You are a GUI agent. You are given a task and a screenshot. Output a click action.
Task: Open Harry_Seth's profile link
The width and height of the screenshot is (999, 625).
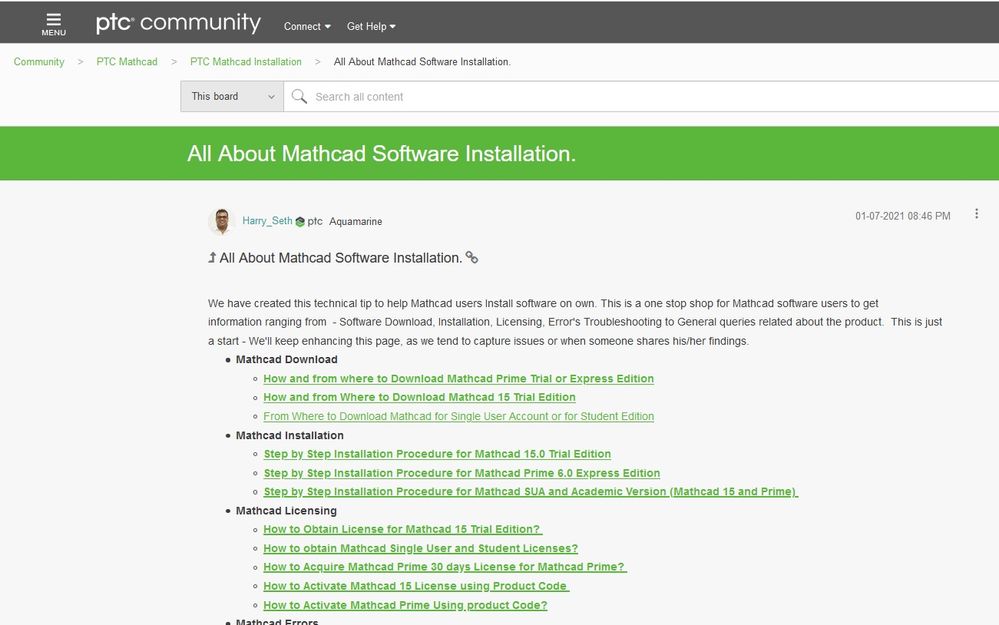point(267,221)
